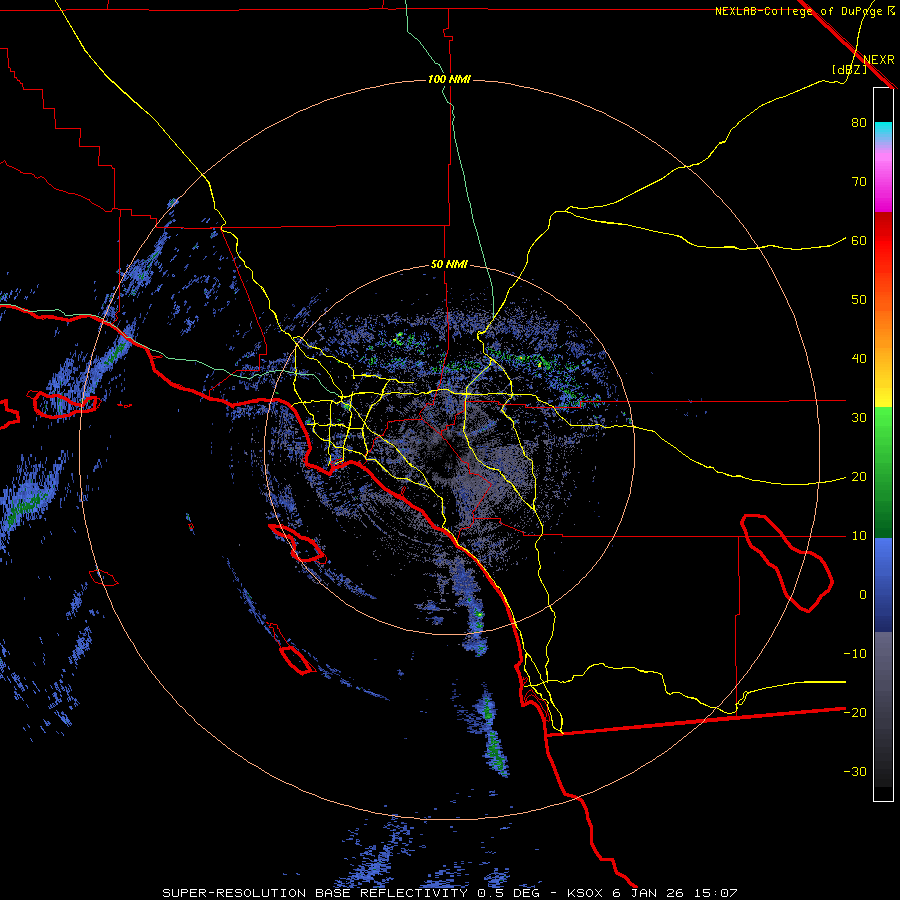Screen dimensions: 900x900
Task: Click the -30 value on the dBZ scale
Action: point(855,771)
